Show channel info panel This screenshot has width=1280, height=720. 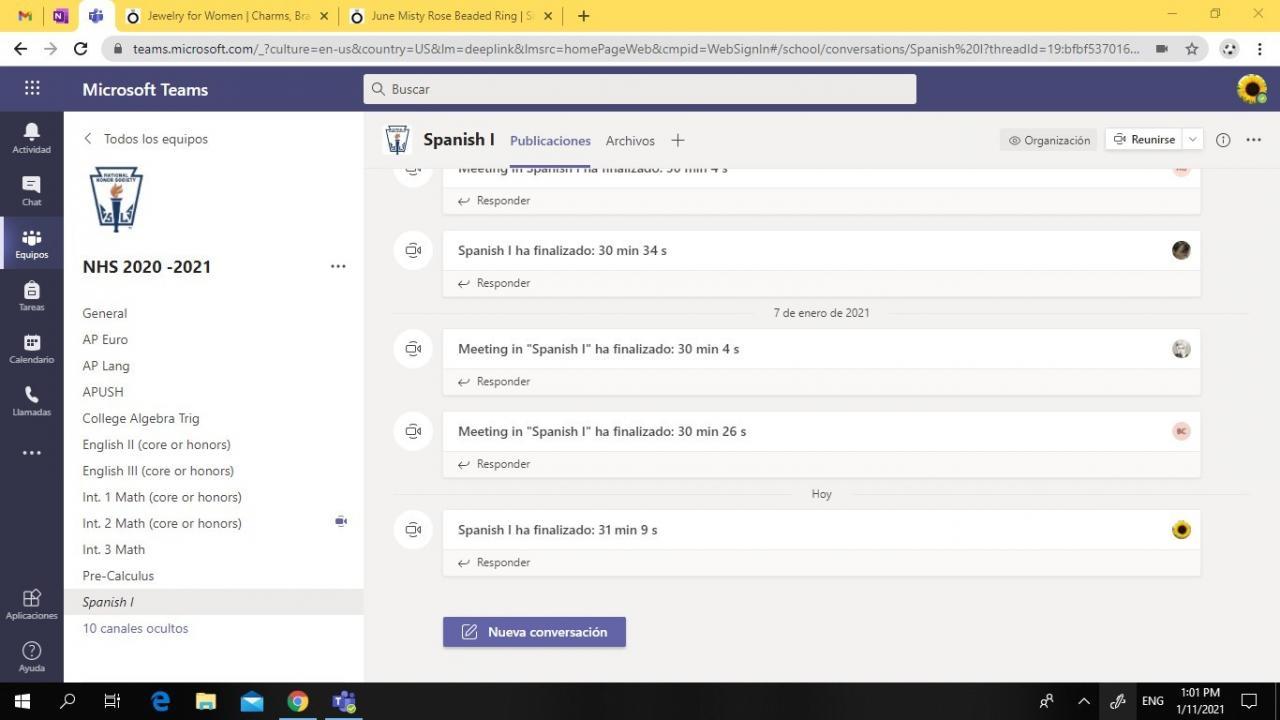[1223, 140]
